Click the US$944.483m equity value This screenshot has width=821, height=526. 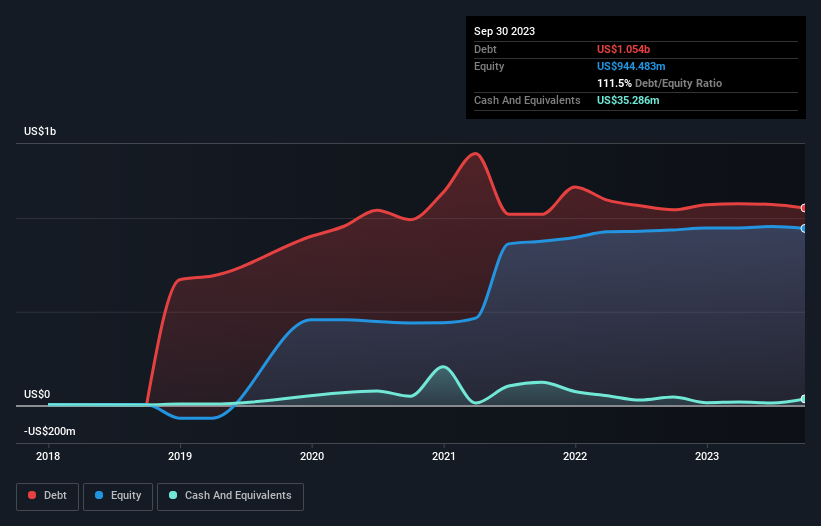631,66
